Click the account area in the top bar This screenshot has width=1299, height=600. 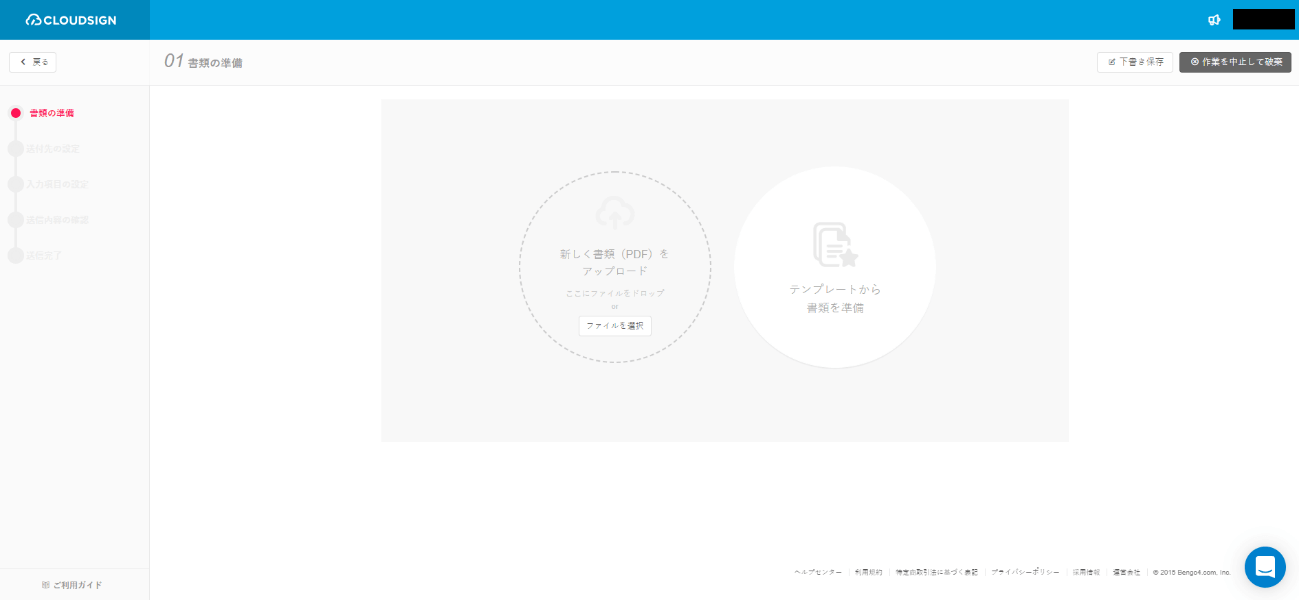[1263, 18]
